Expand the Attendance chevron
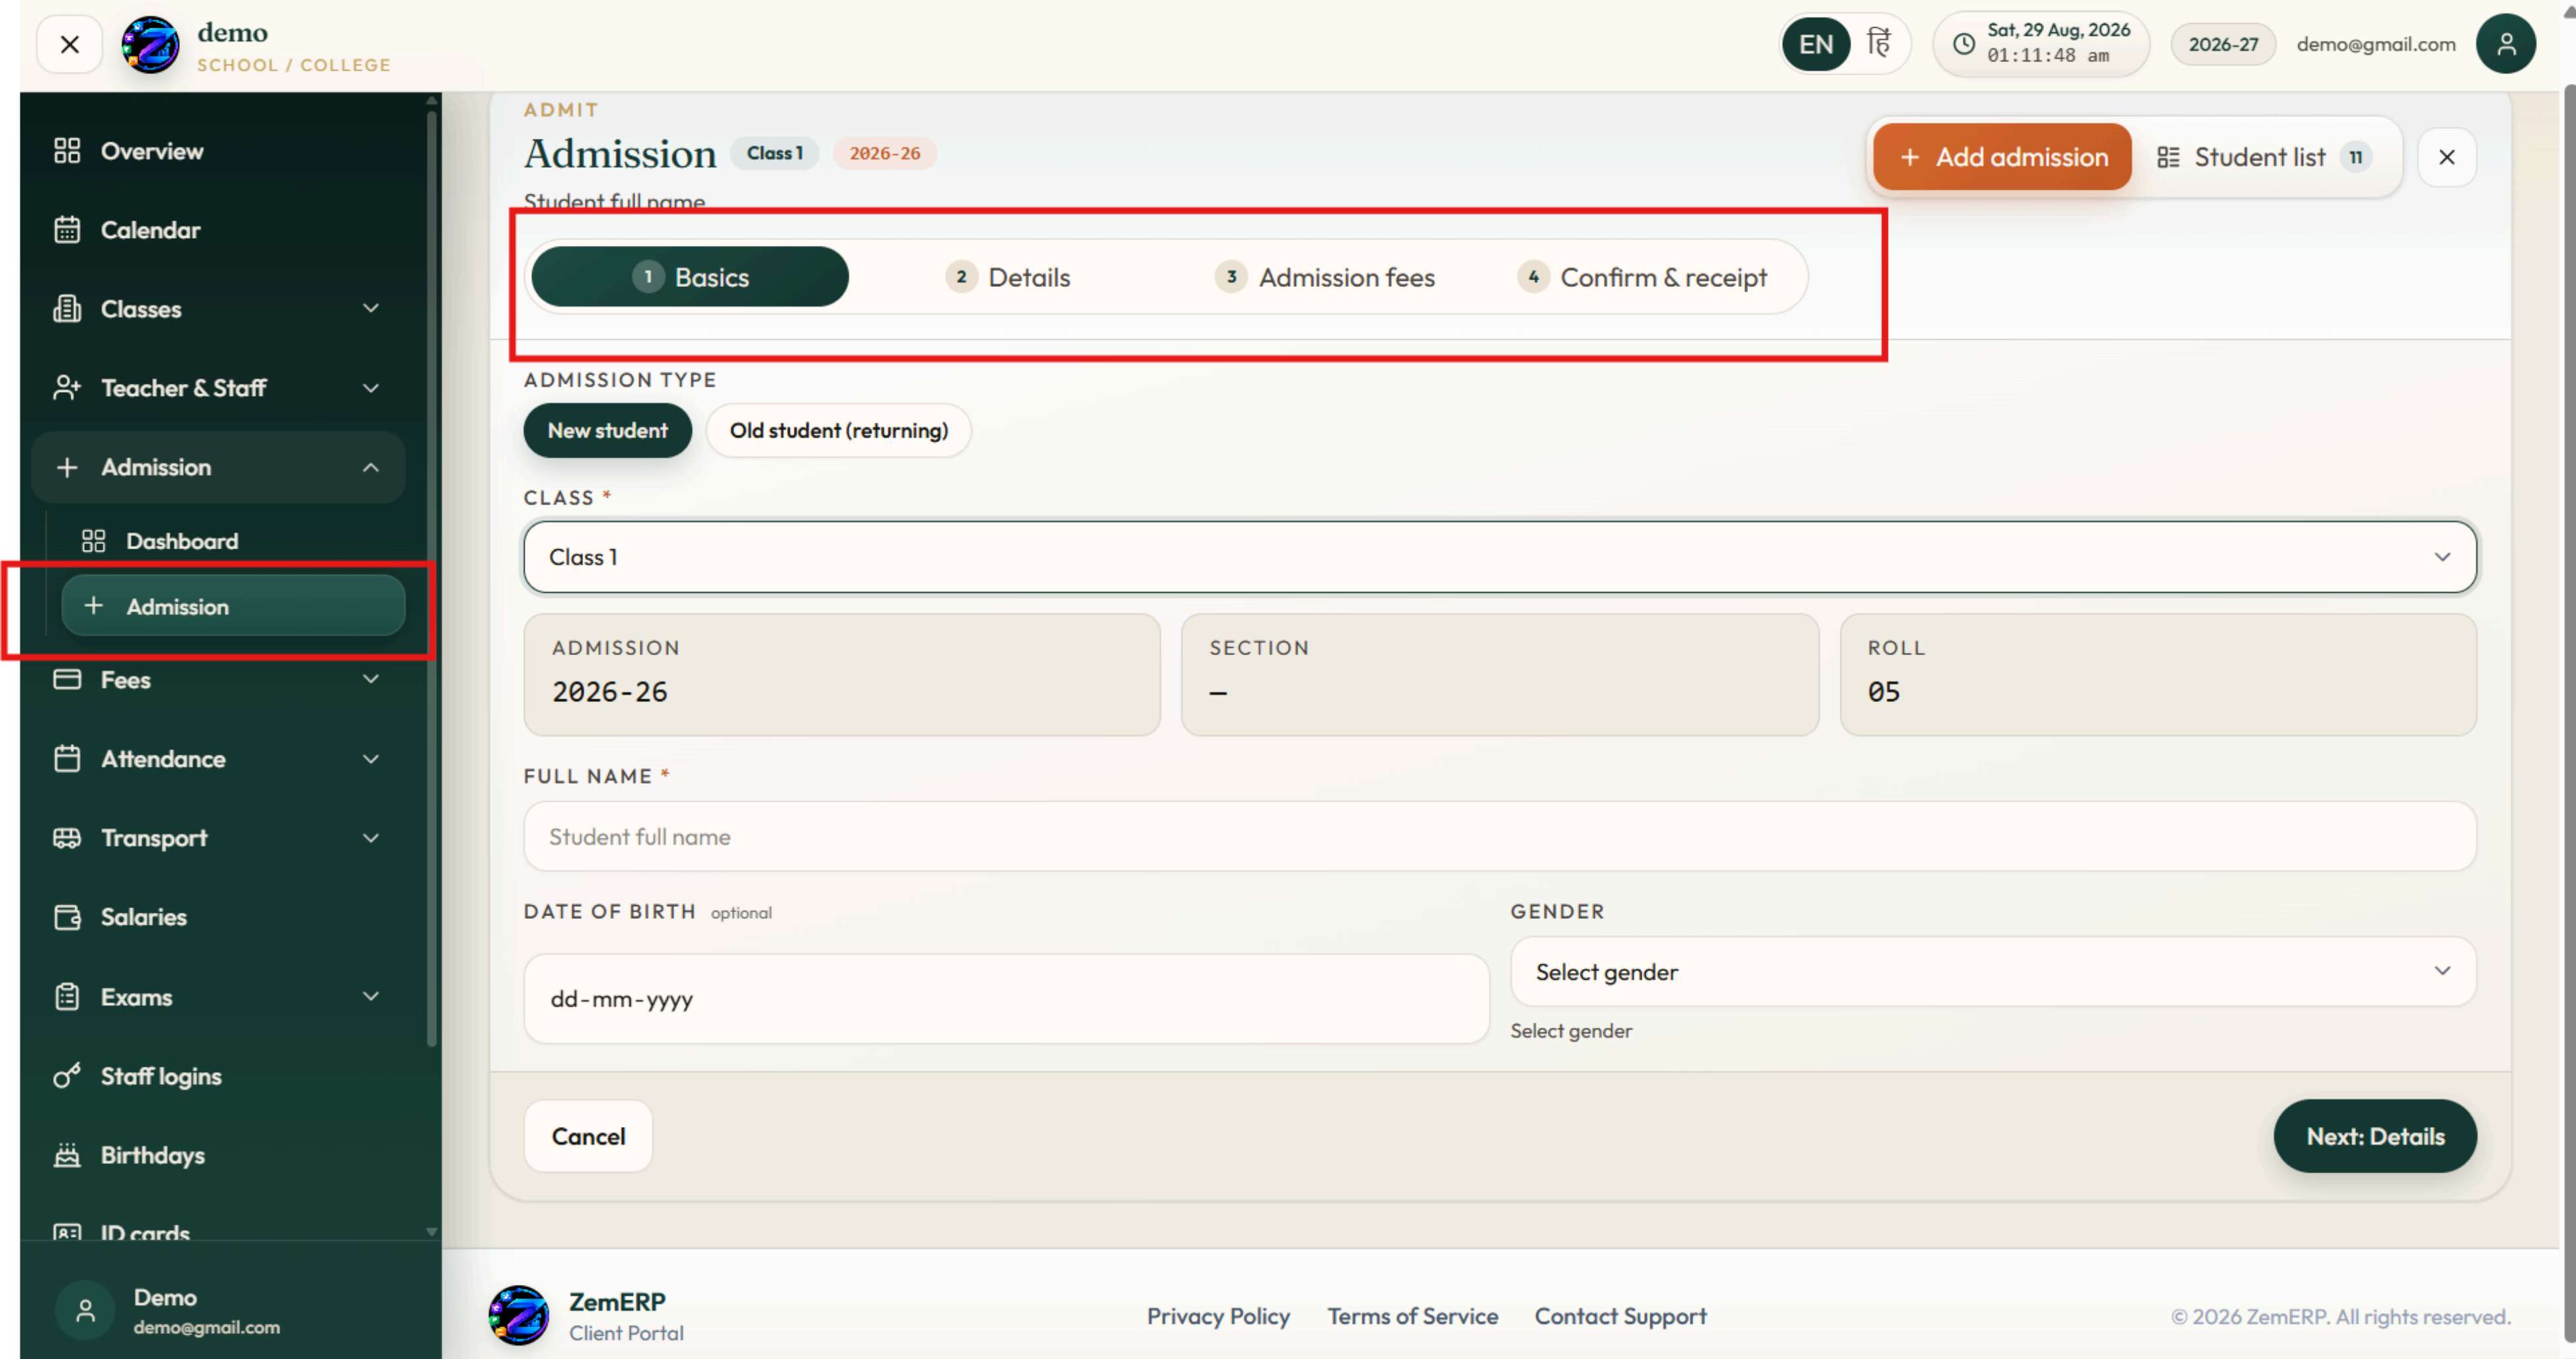Viewport: 2576px width, 1359px height. [x=371, y=759]
